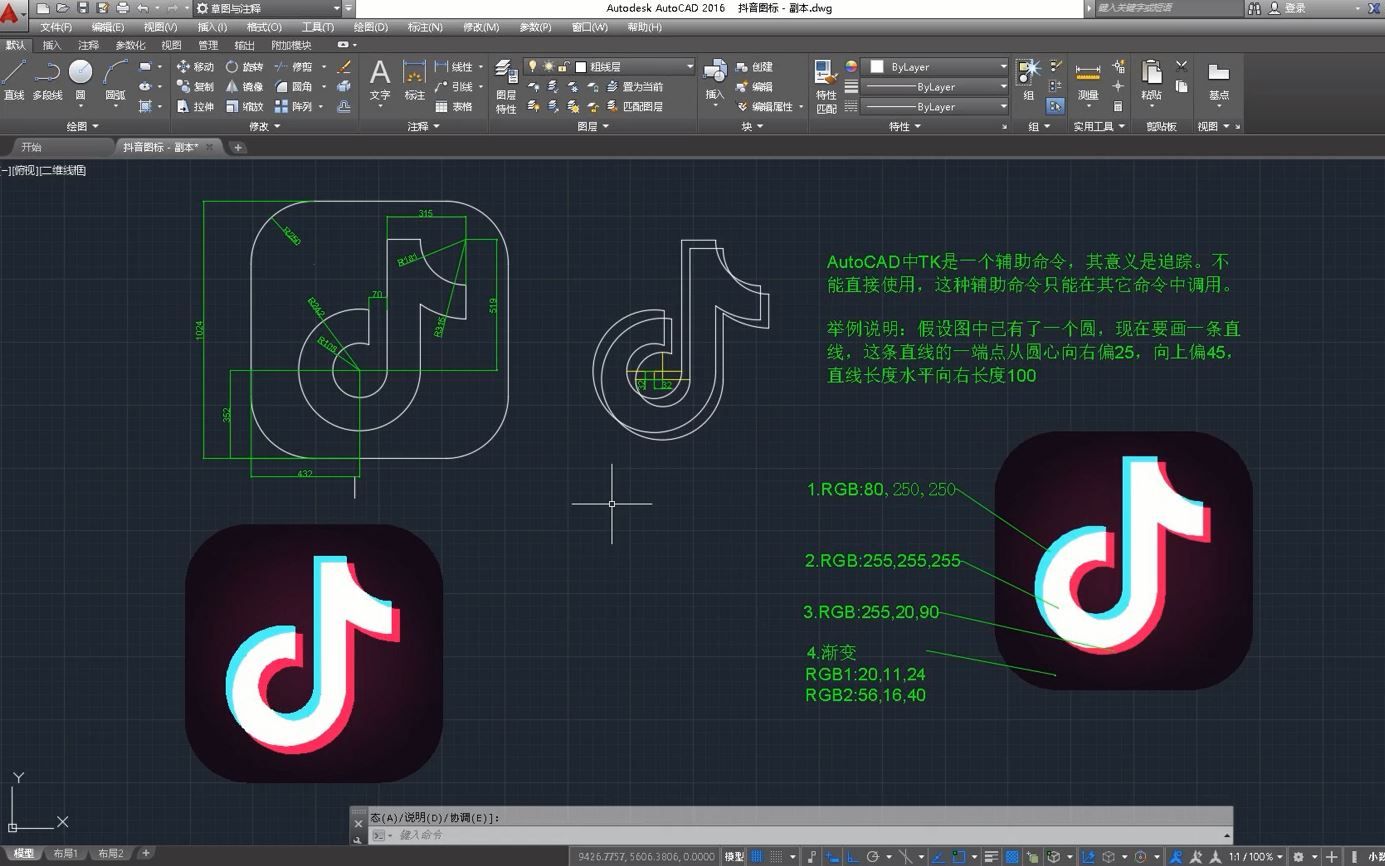Click the 登录 sign-in button

tap(1288, 8)
